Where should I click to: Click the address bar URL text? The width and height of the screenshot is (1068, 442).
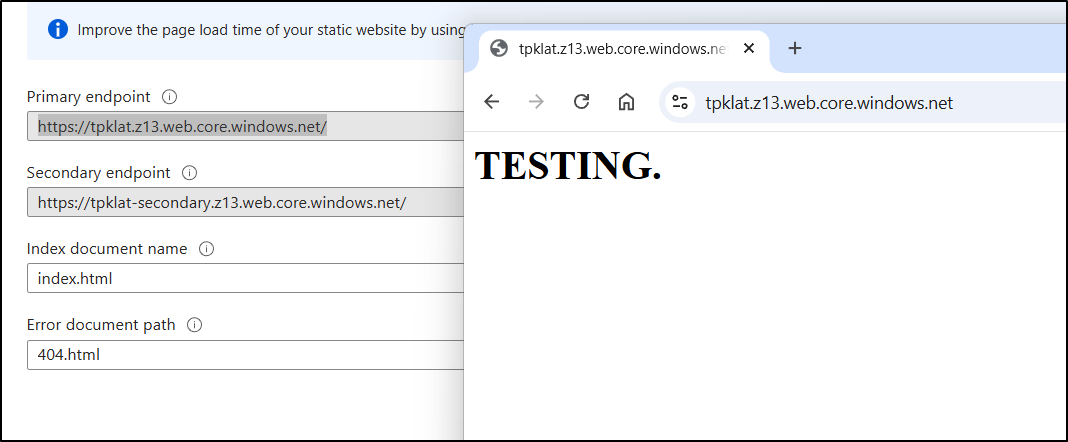pyautogui.click(x=829, y=102)
